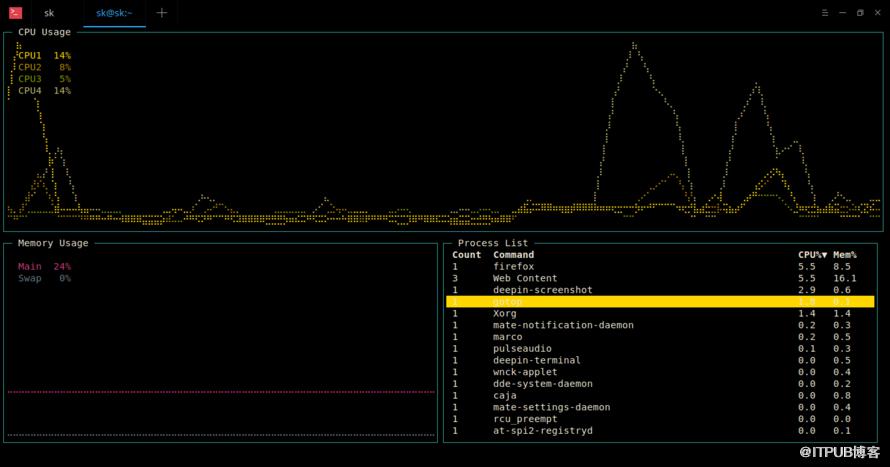Open a new tab with plus button

pos(162,12)
